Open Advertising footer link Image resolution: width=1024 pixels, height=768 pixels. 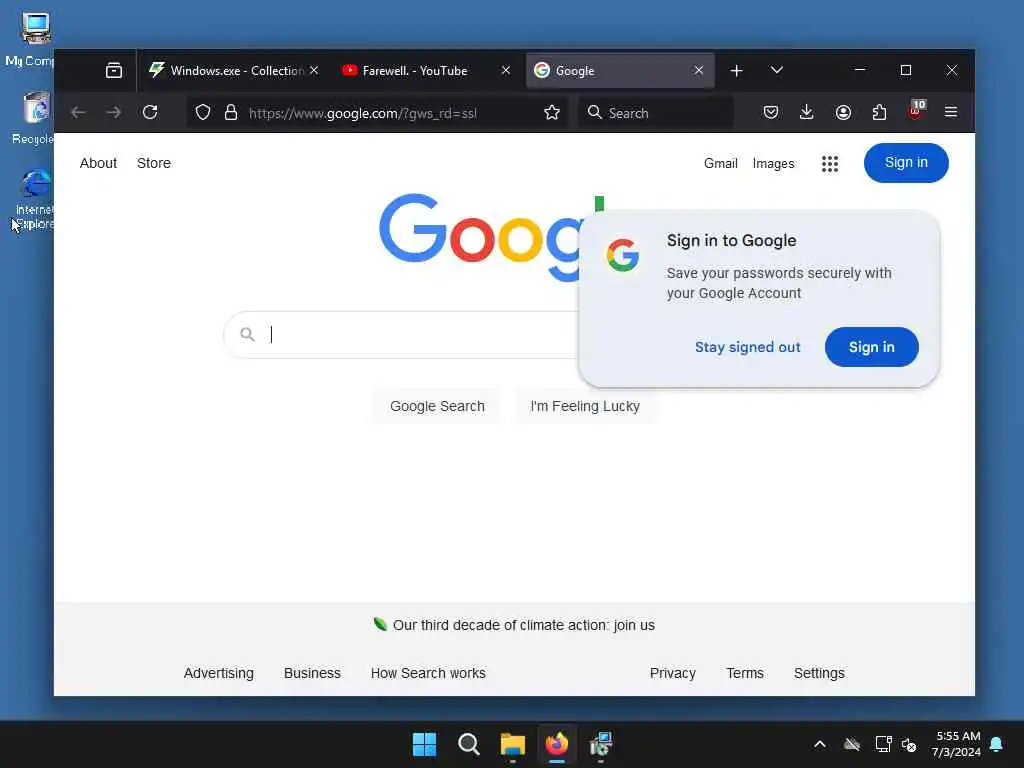[218, 673]
